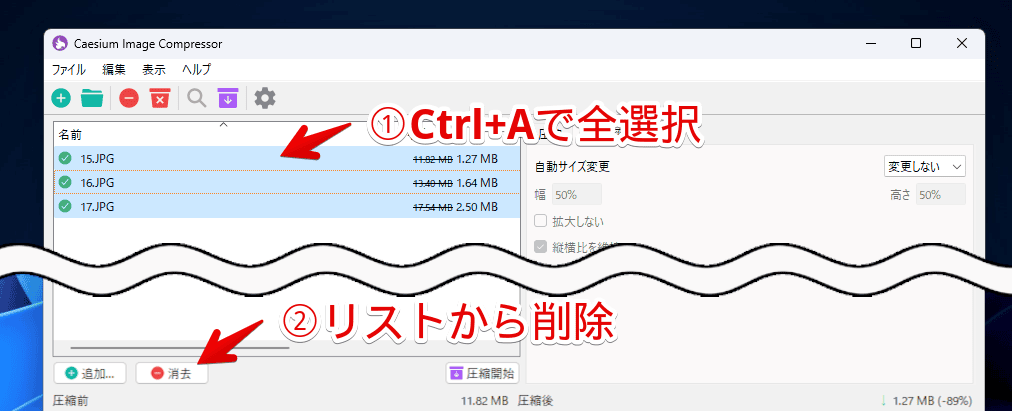The height and width of the screenshot is (411, 1012).
Task: Click green check status icon for 17.JPG
Action: coord(65,206)
